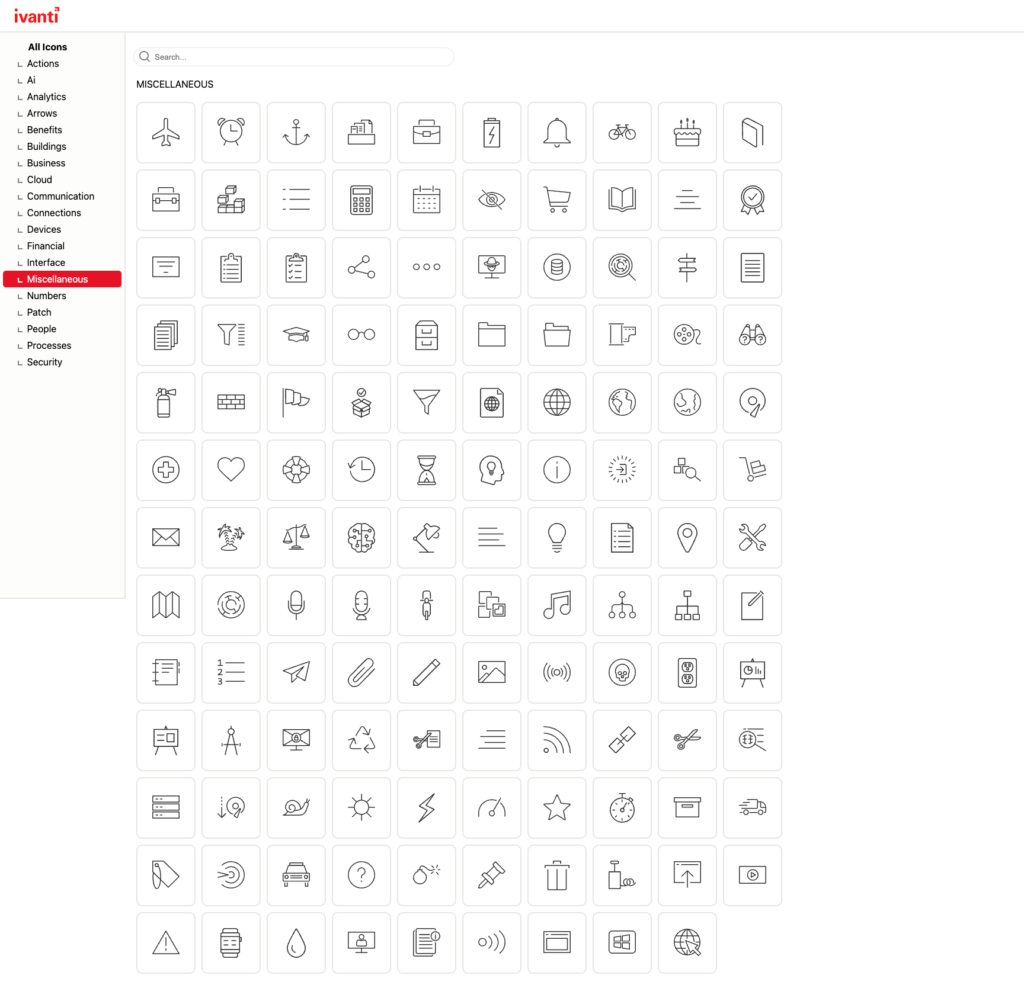Select the envelope icon

165,537
